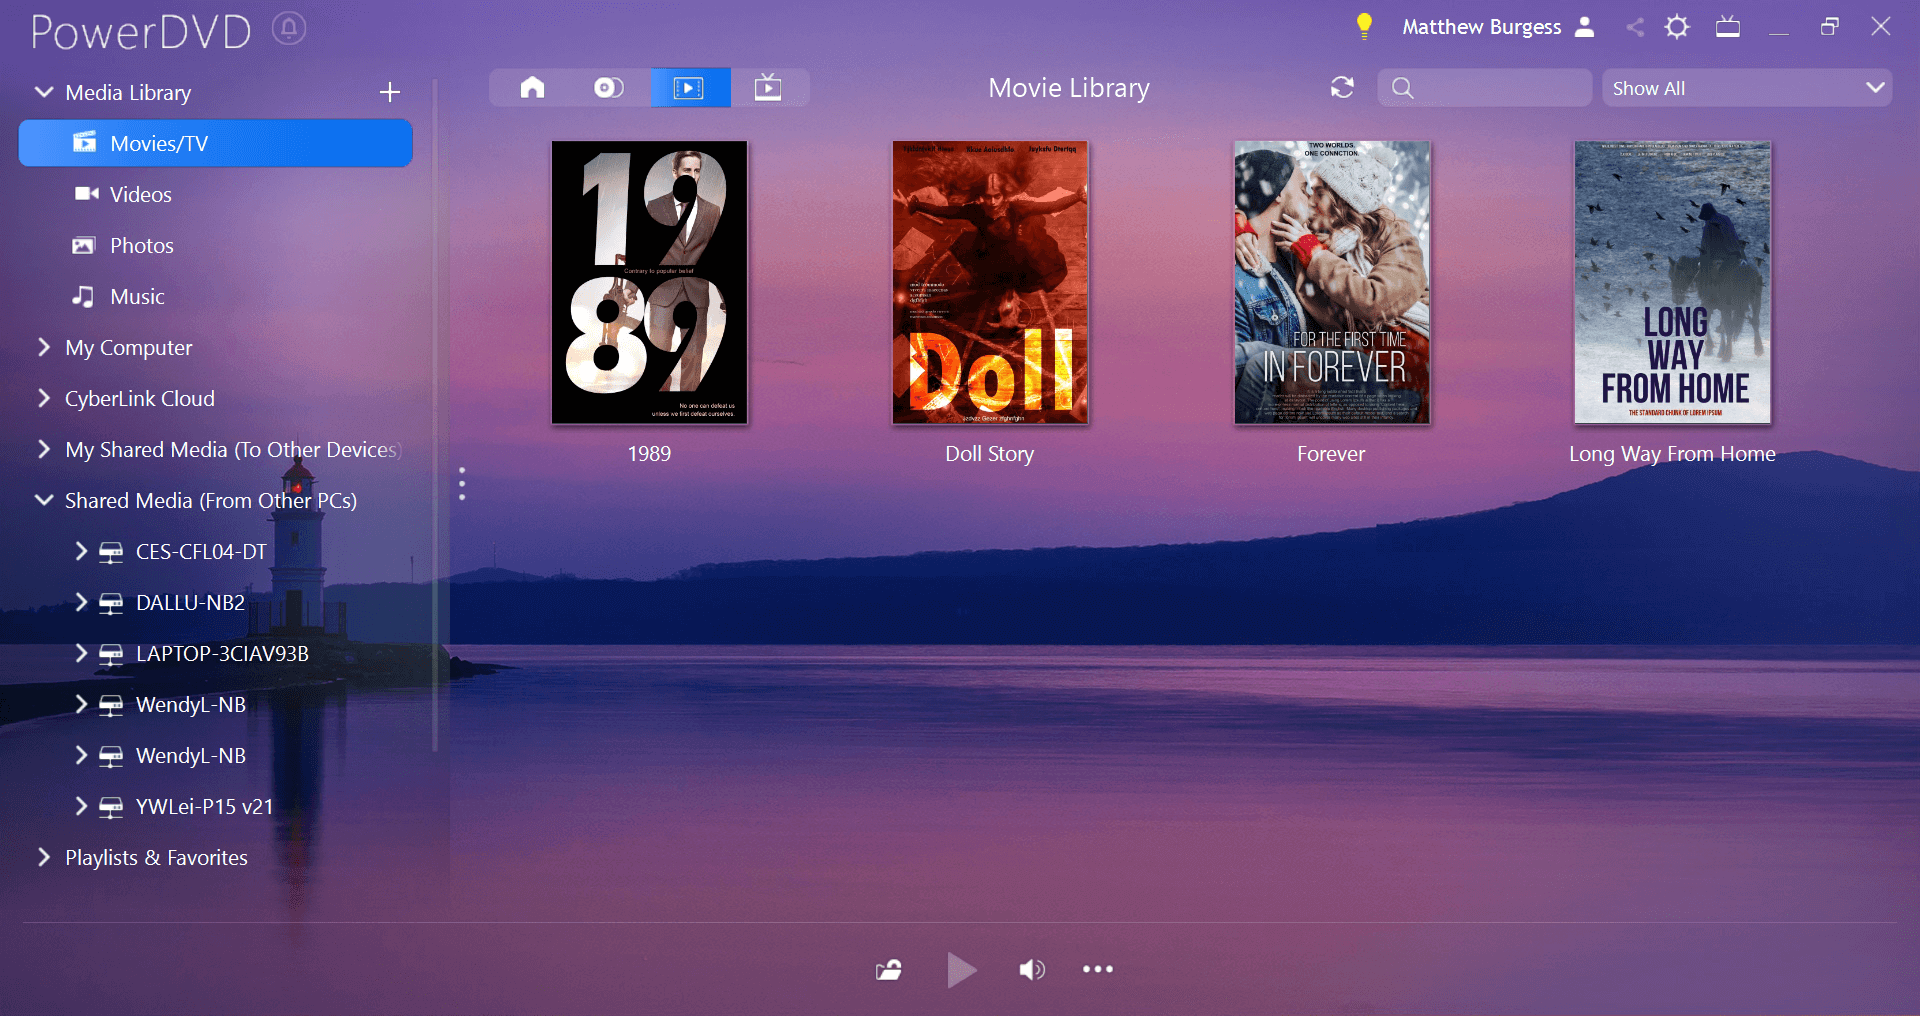This screenshot has height=1016, width=1920.
Task: Open Long Way From Home poster
Action: pos(1673,282)
